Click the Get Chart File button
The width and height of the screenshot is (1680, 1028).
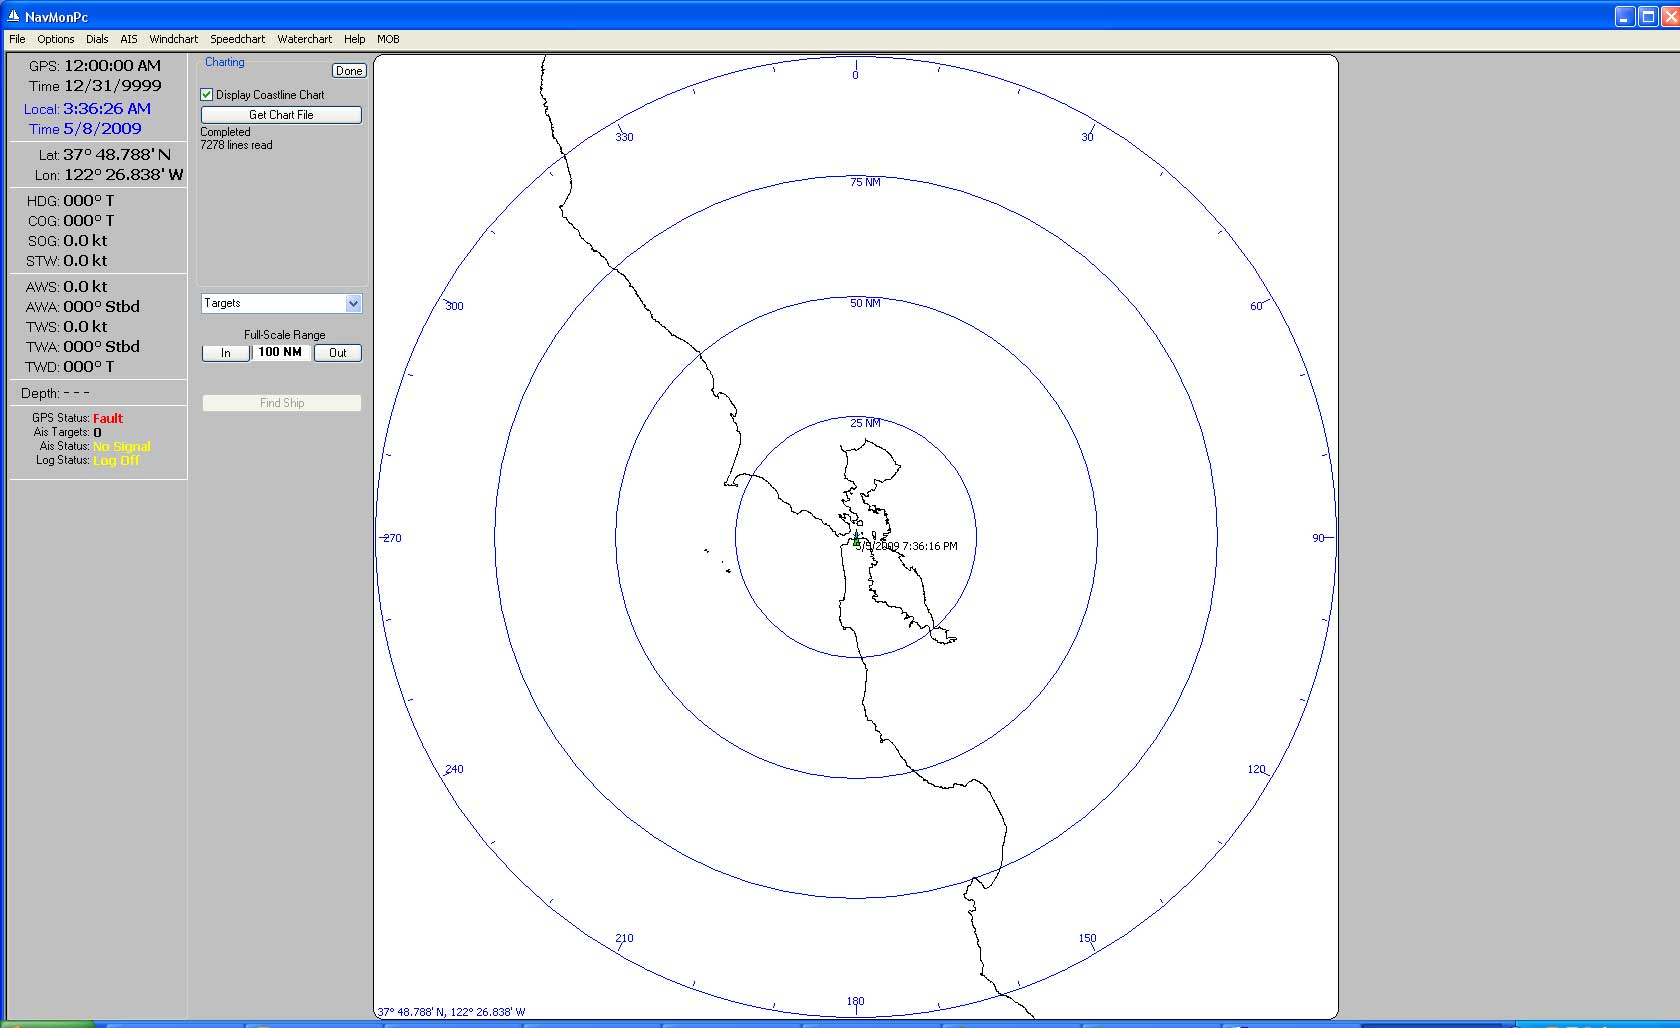281,115
